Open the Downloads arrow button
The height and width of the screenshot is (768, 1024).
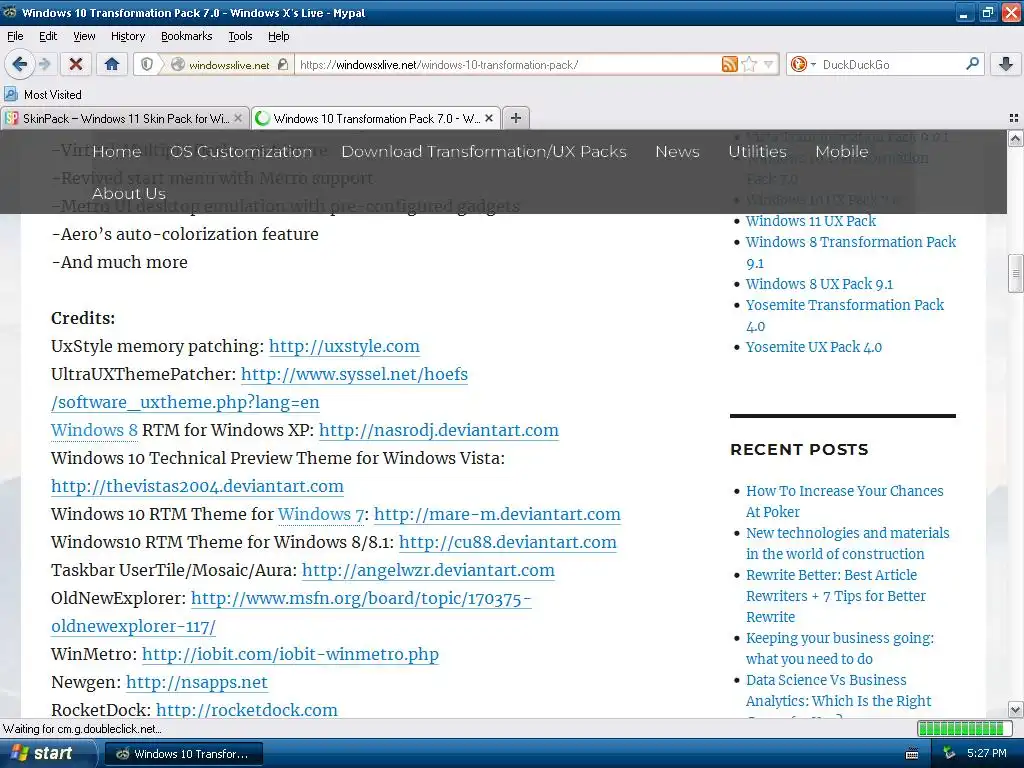point(1006,64)
